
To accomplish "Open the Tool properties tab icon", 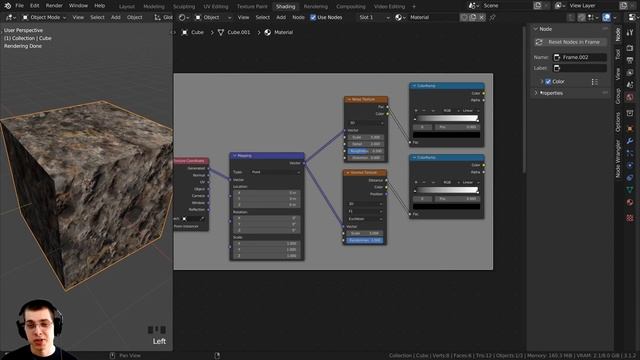I will coord(630,33).
